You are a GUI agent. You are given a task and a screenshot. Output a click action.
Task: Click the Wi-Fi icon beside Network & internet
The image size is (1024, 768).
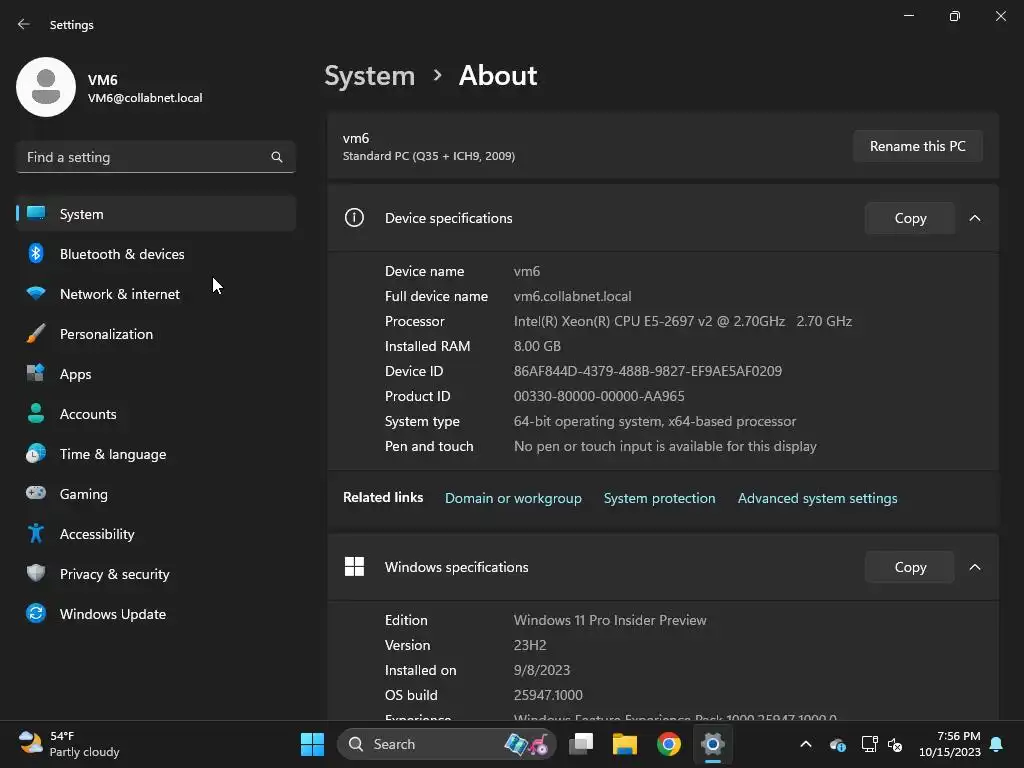(x=36, y=293)
